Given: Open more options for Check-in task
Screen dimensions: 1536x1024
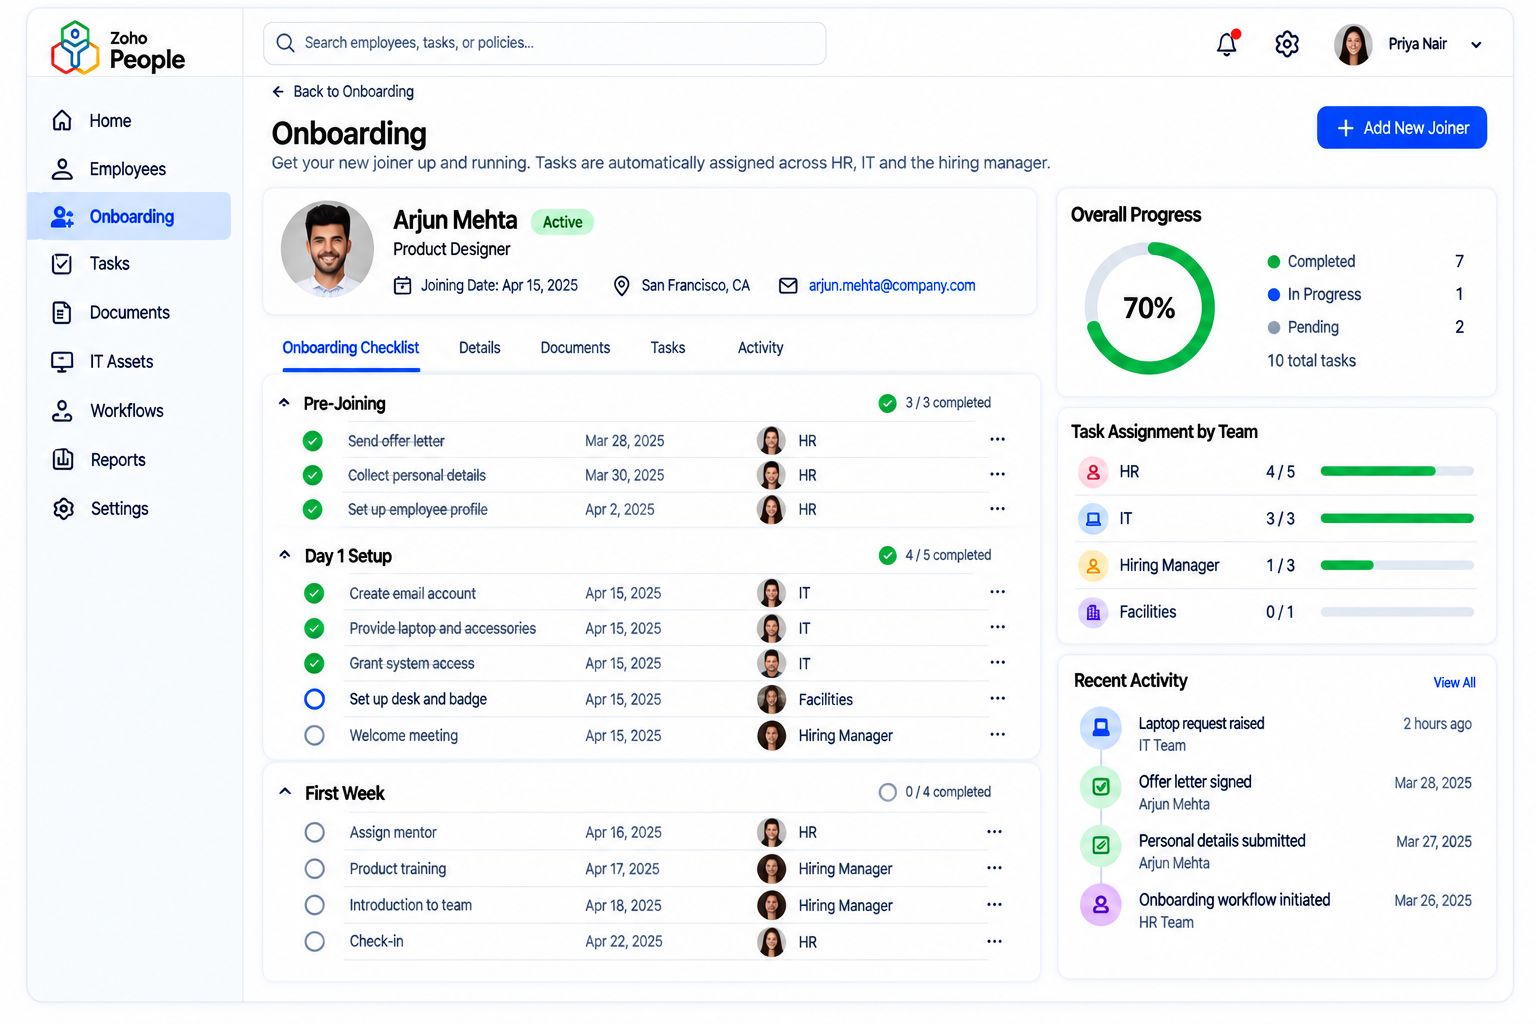Looking at the screenshot, I should pos(994,941).
